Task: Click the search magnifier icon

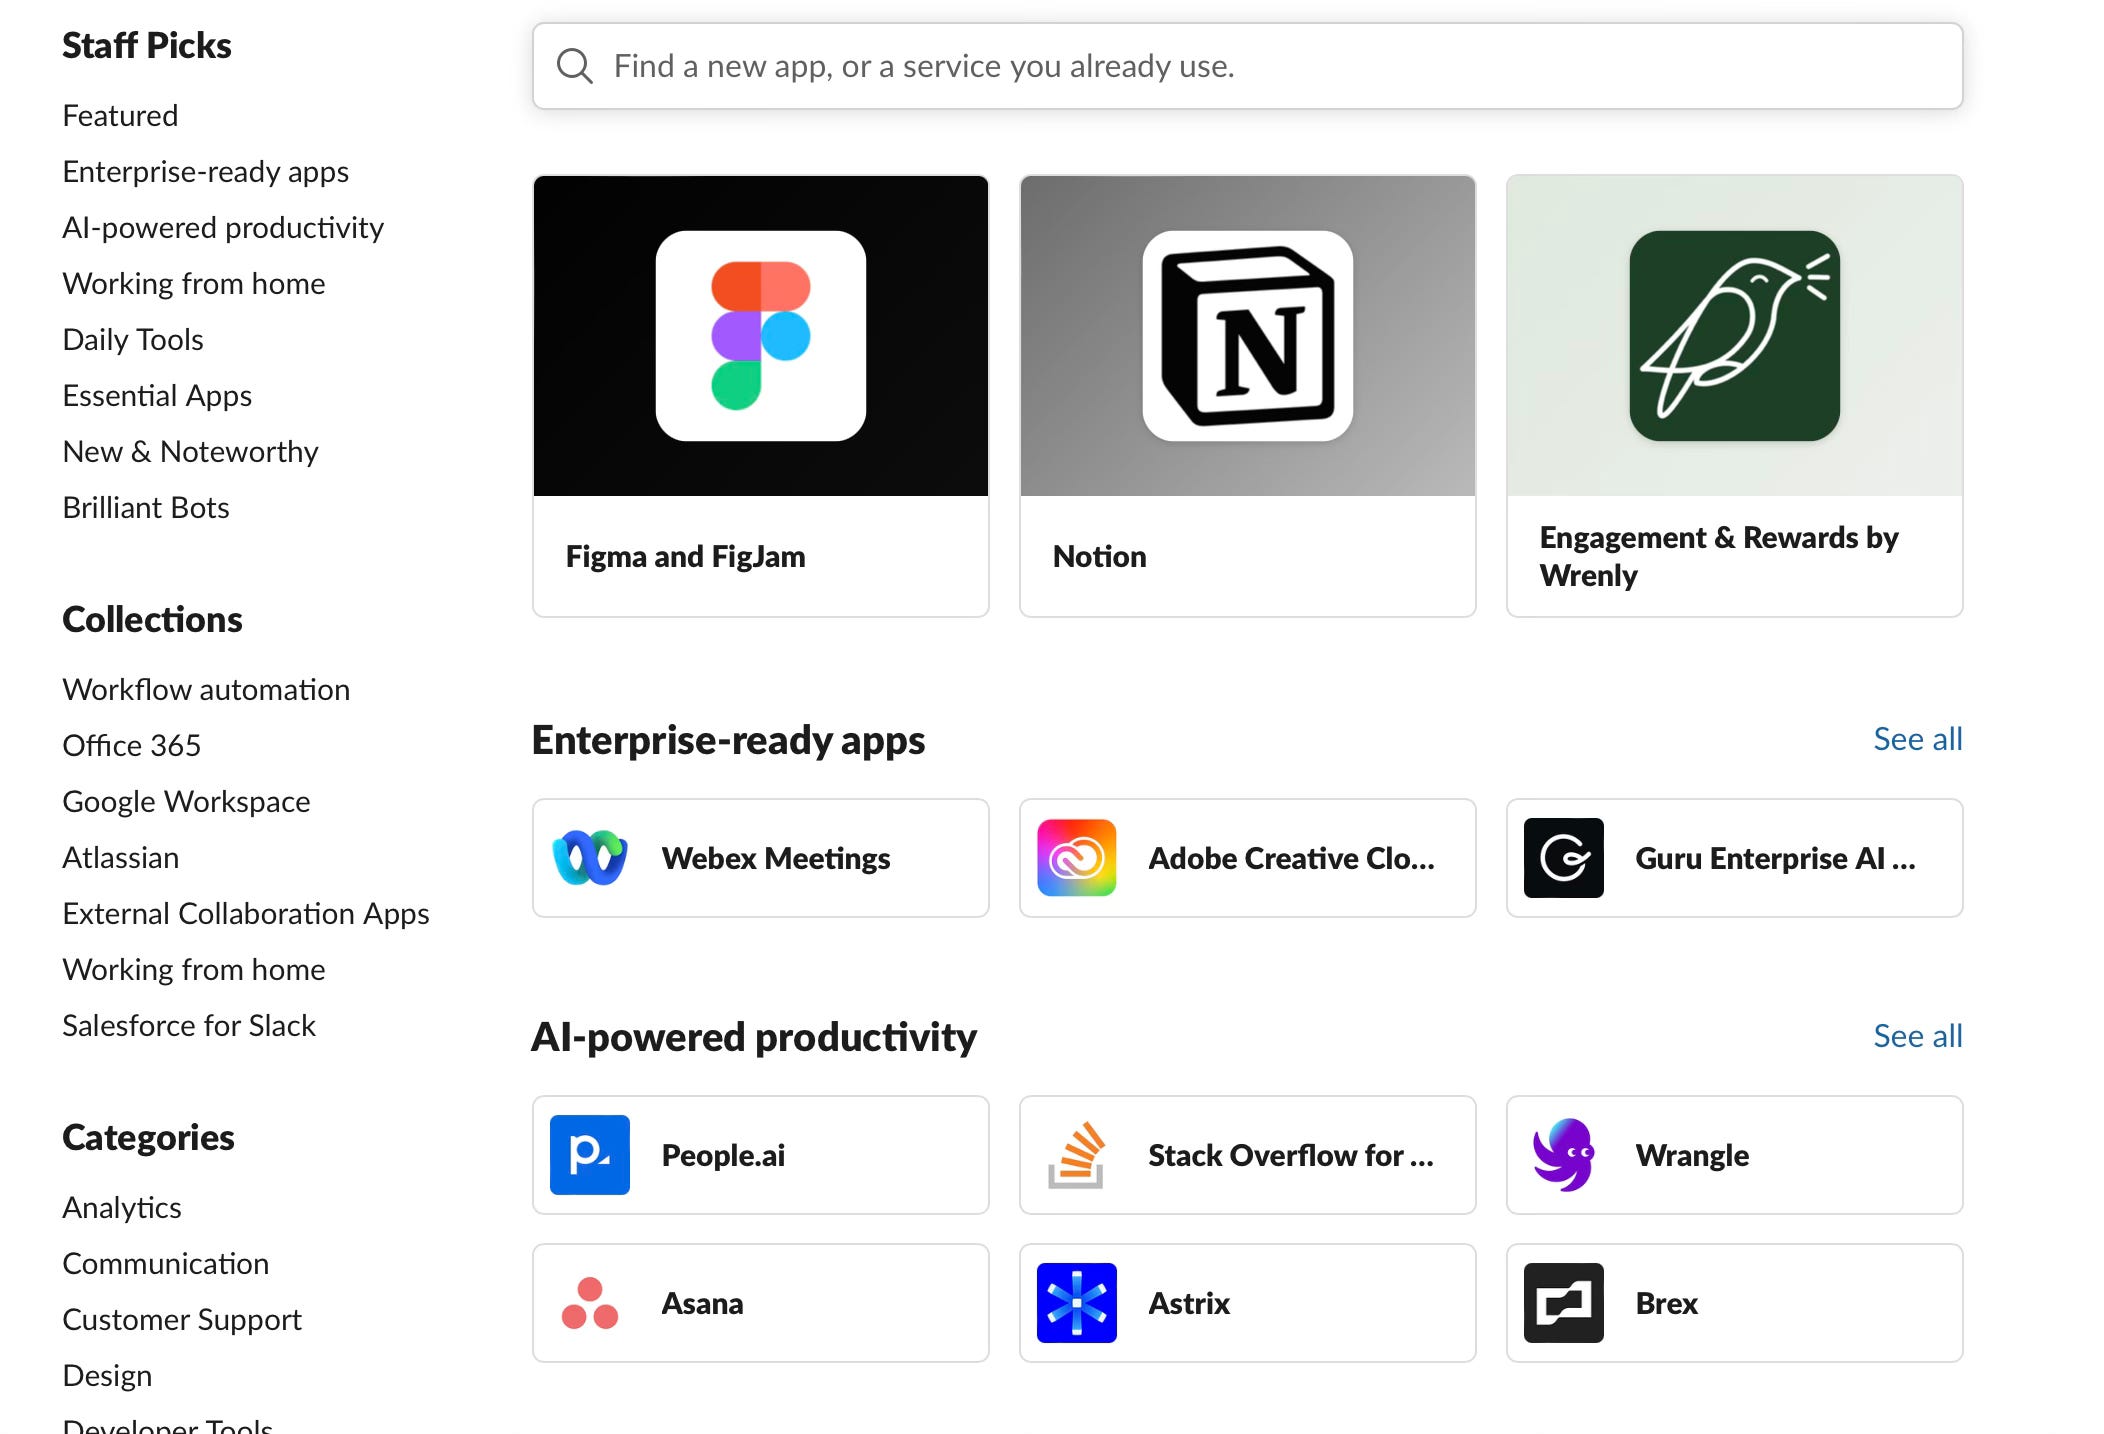Action: 575,66
